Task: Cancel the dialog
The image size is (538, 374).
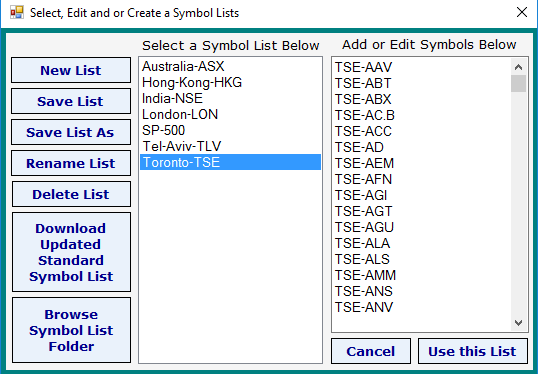Action: click(371, 351)
